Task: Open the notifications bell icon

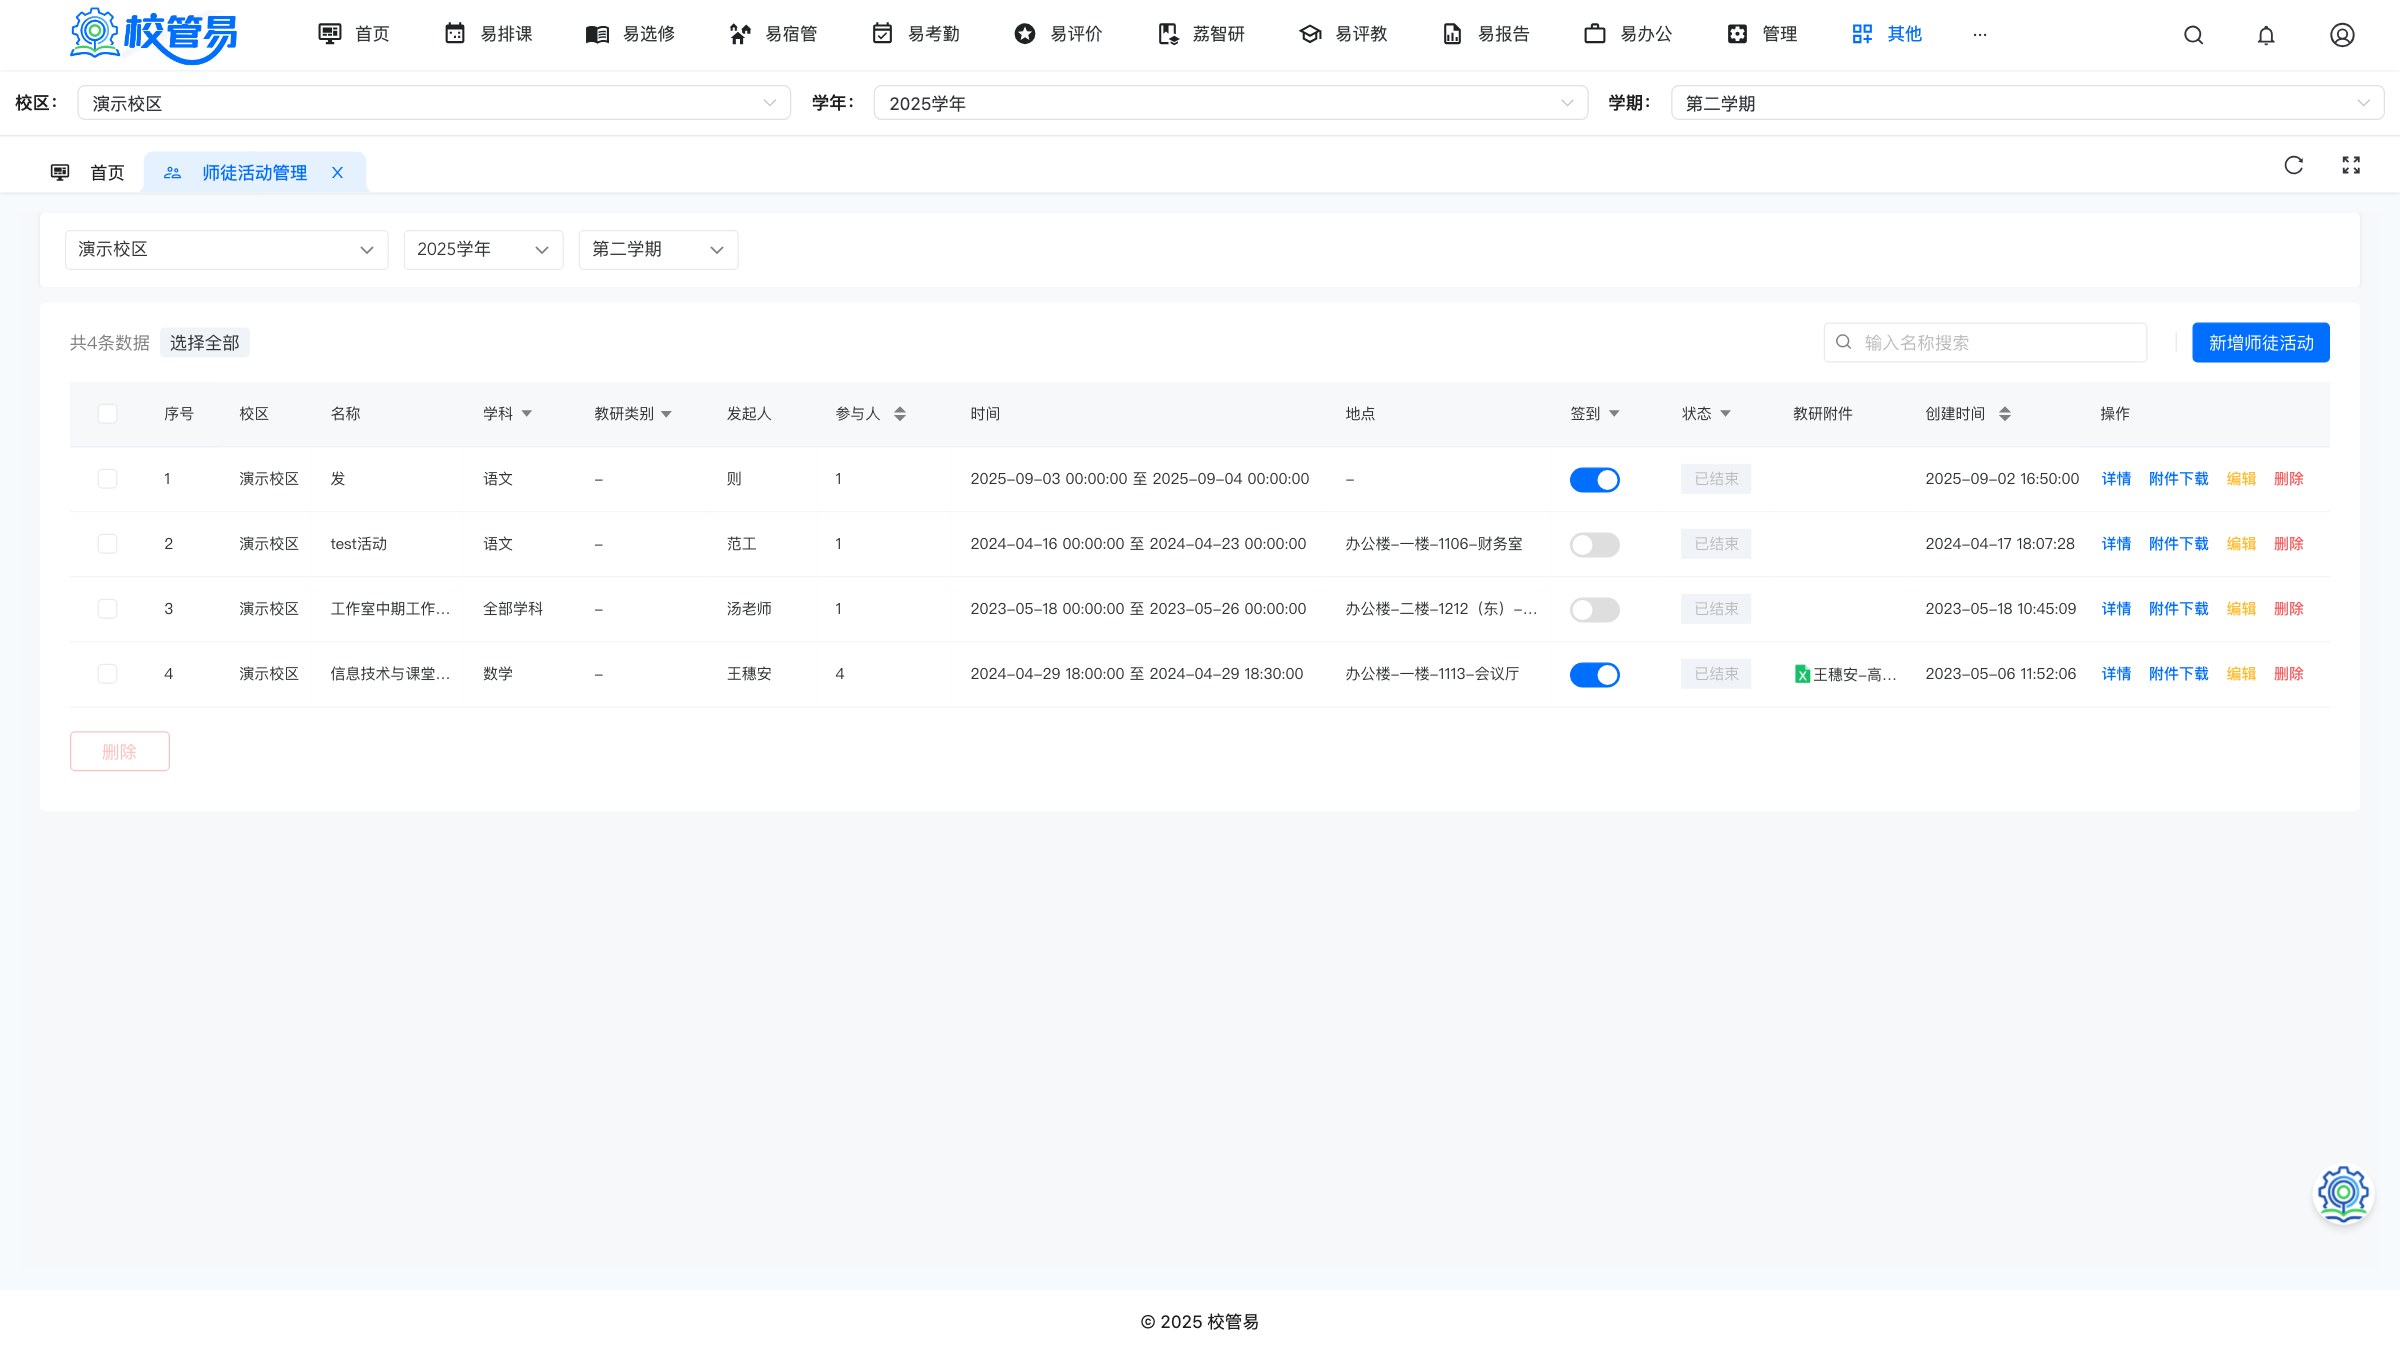Action: [x=2266, y=35]
